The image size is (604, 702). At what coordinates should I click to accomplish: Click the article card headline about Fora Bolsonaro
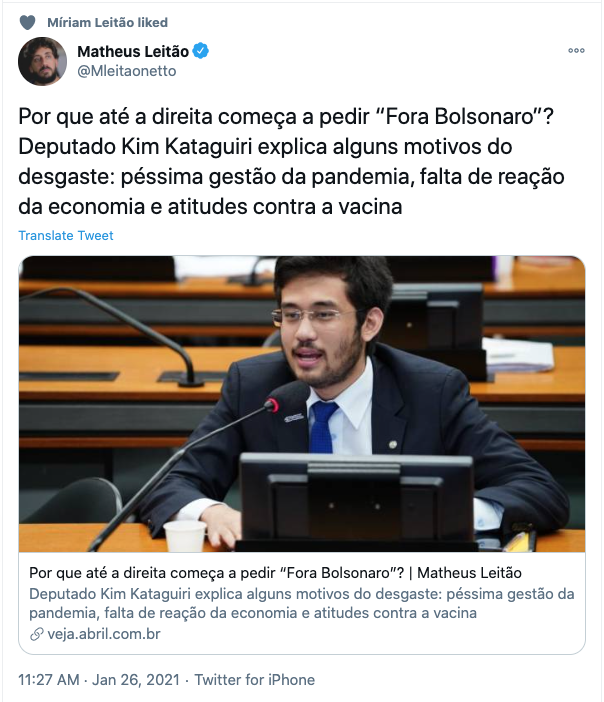[275, 573]
